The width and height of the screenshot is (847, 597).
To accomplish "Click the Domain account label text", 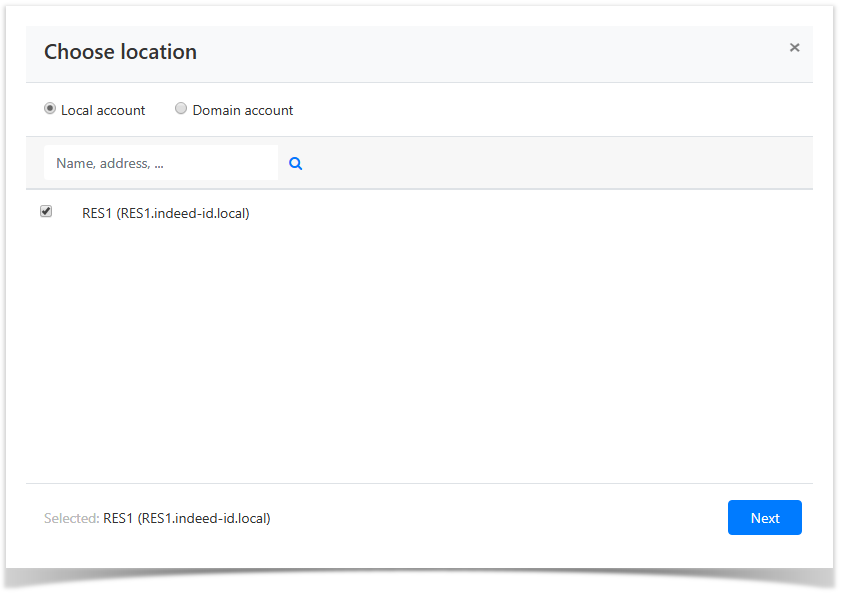I will tap(243, 110).
